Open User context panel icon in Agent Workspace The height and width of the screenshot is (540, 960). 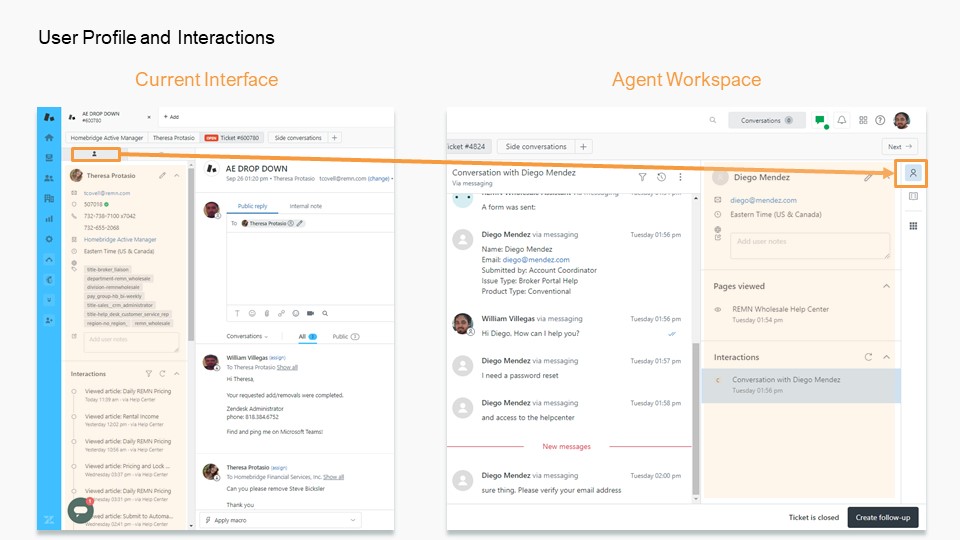click(913, 173)
